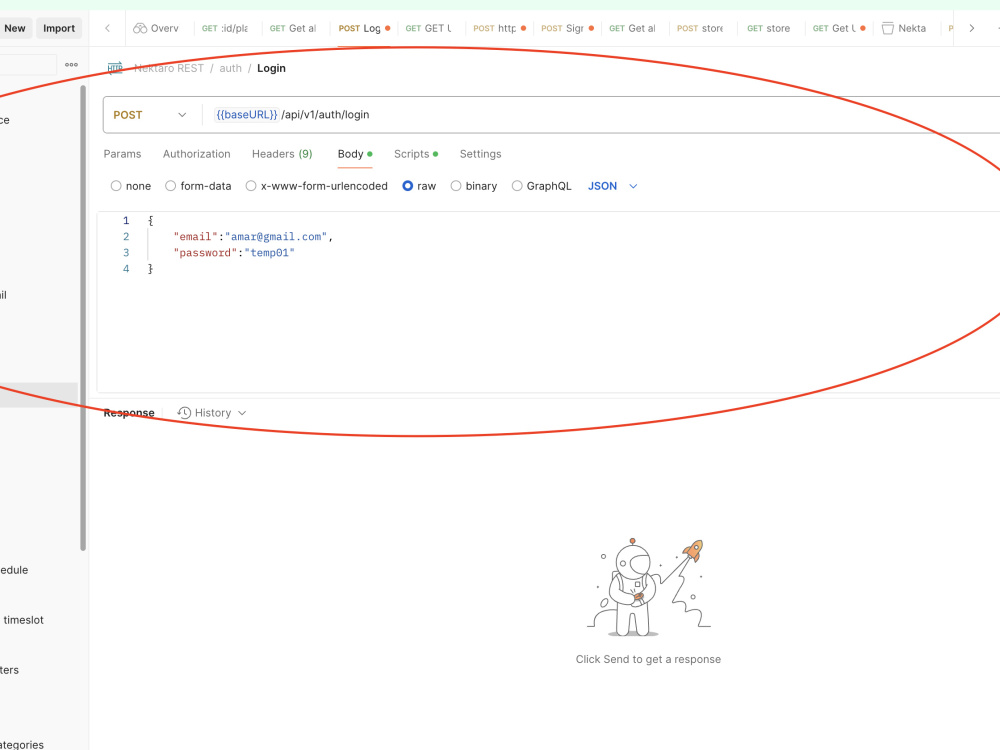Click the {{baseURL}} variable in URL
1000x750 pixels.
pyautogui.click(x=246, y=115)
